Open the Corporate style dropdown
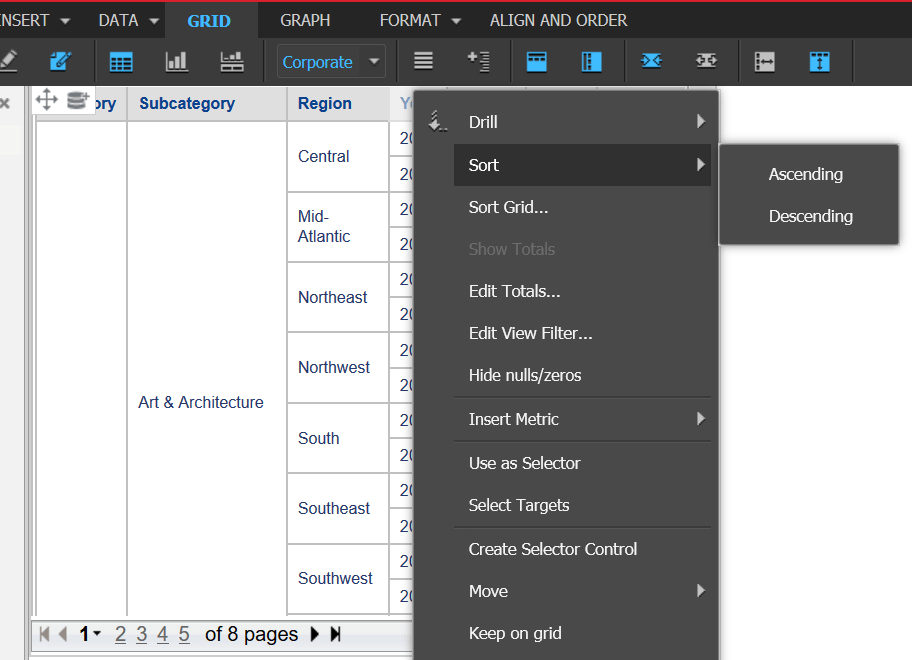This screenshot has width=912, height=660. tap(331, 62)
